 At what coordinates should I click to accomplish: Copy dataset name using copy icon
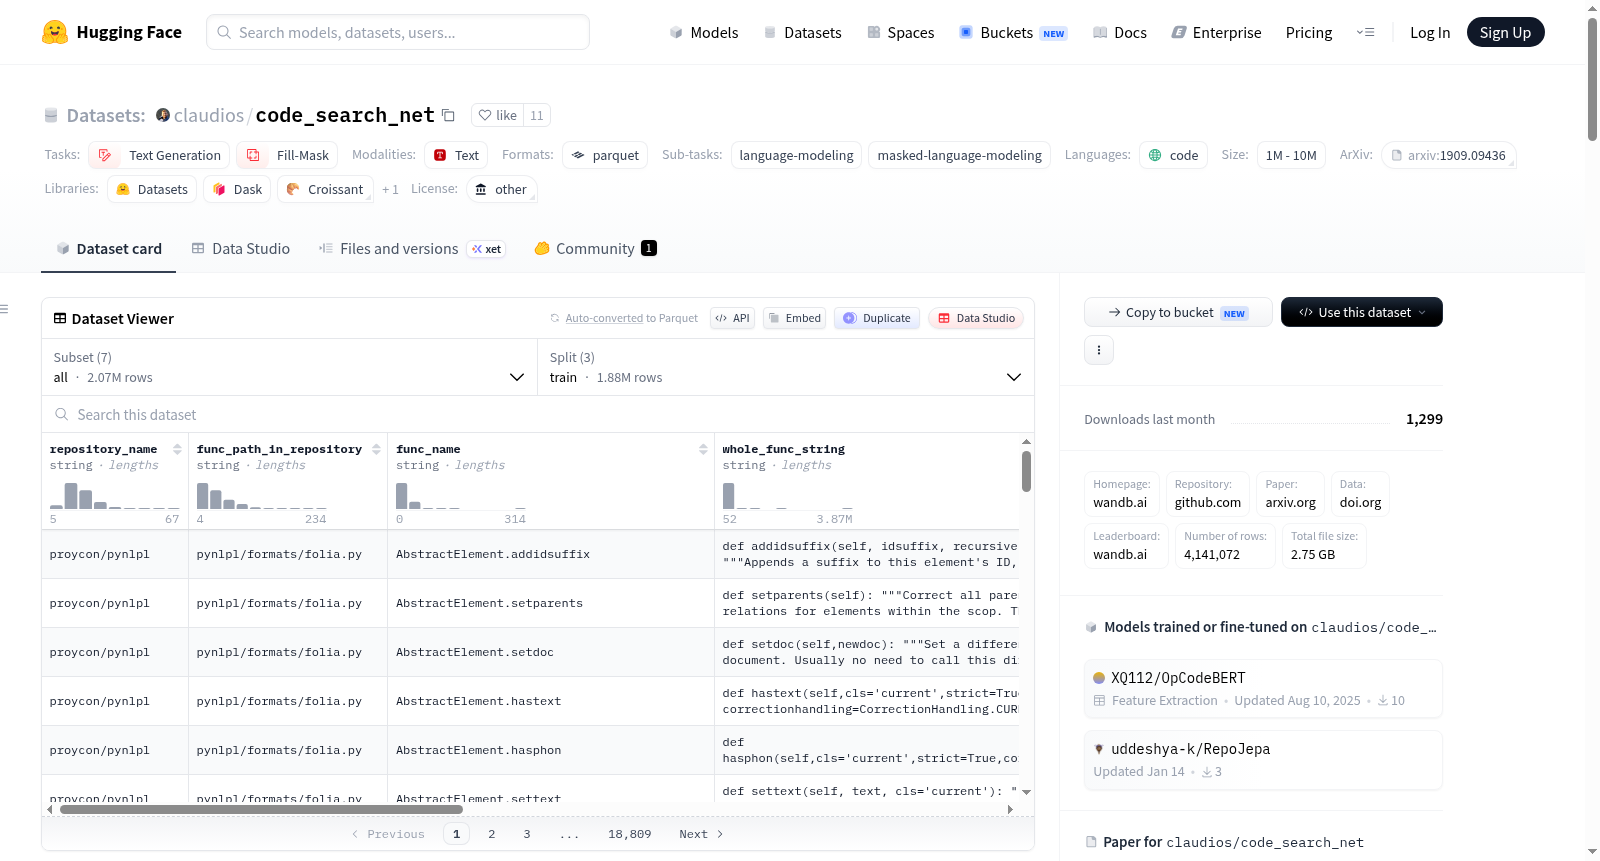[448, 115]
